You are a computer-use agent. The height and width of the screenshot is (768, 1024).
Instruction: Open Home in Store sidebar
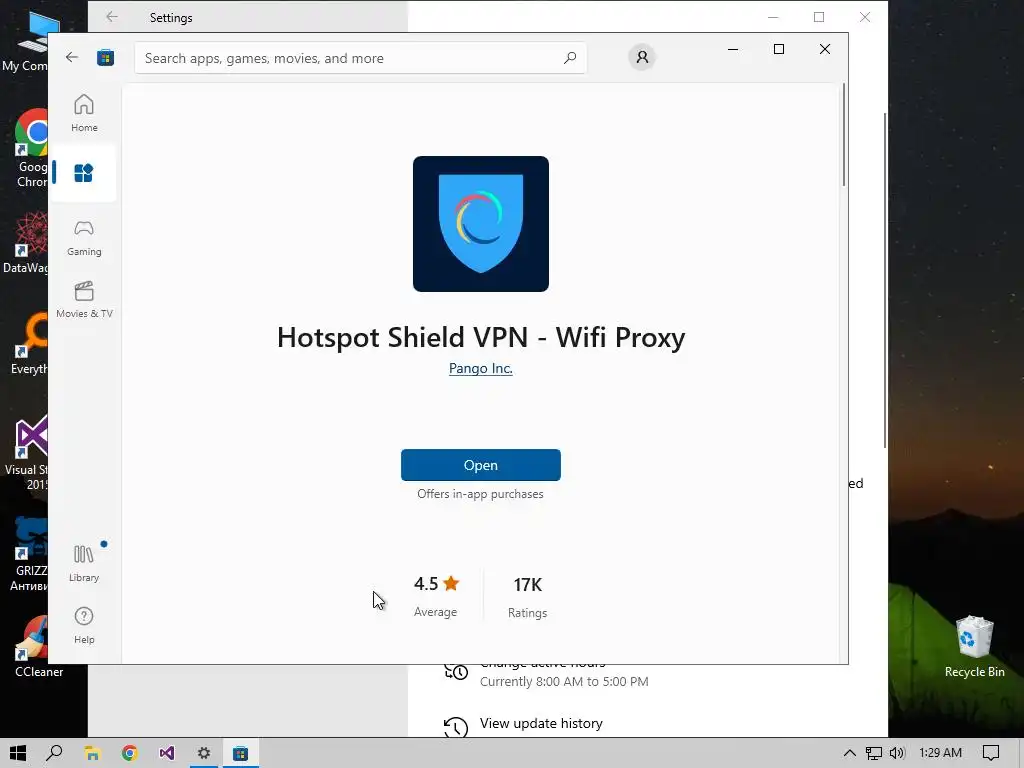pos(84,113)
